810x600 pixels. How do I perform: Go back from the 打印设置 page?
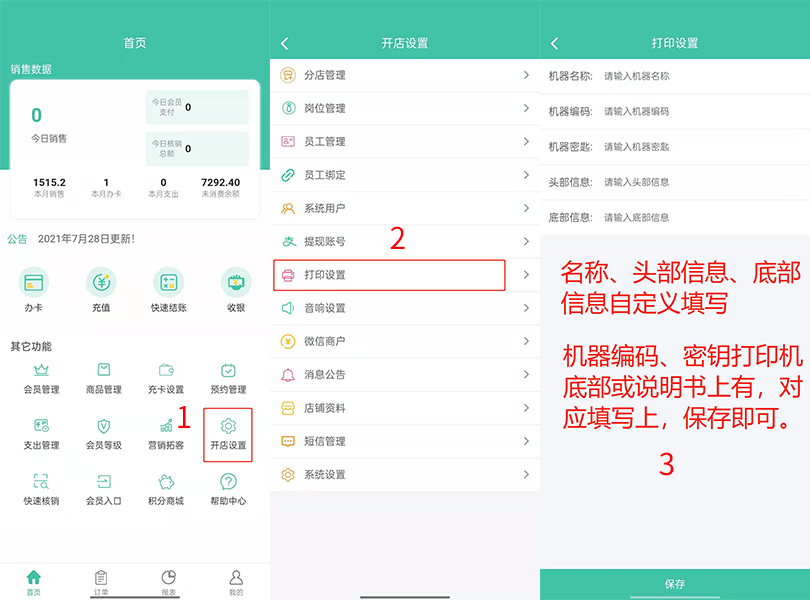tap(555, 43)
